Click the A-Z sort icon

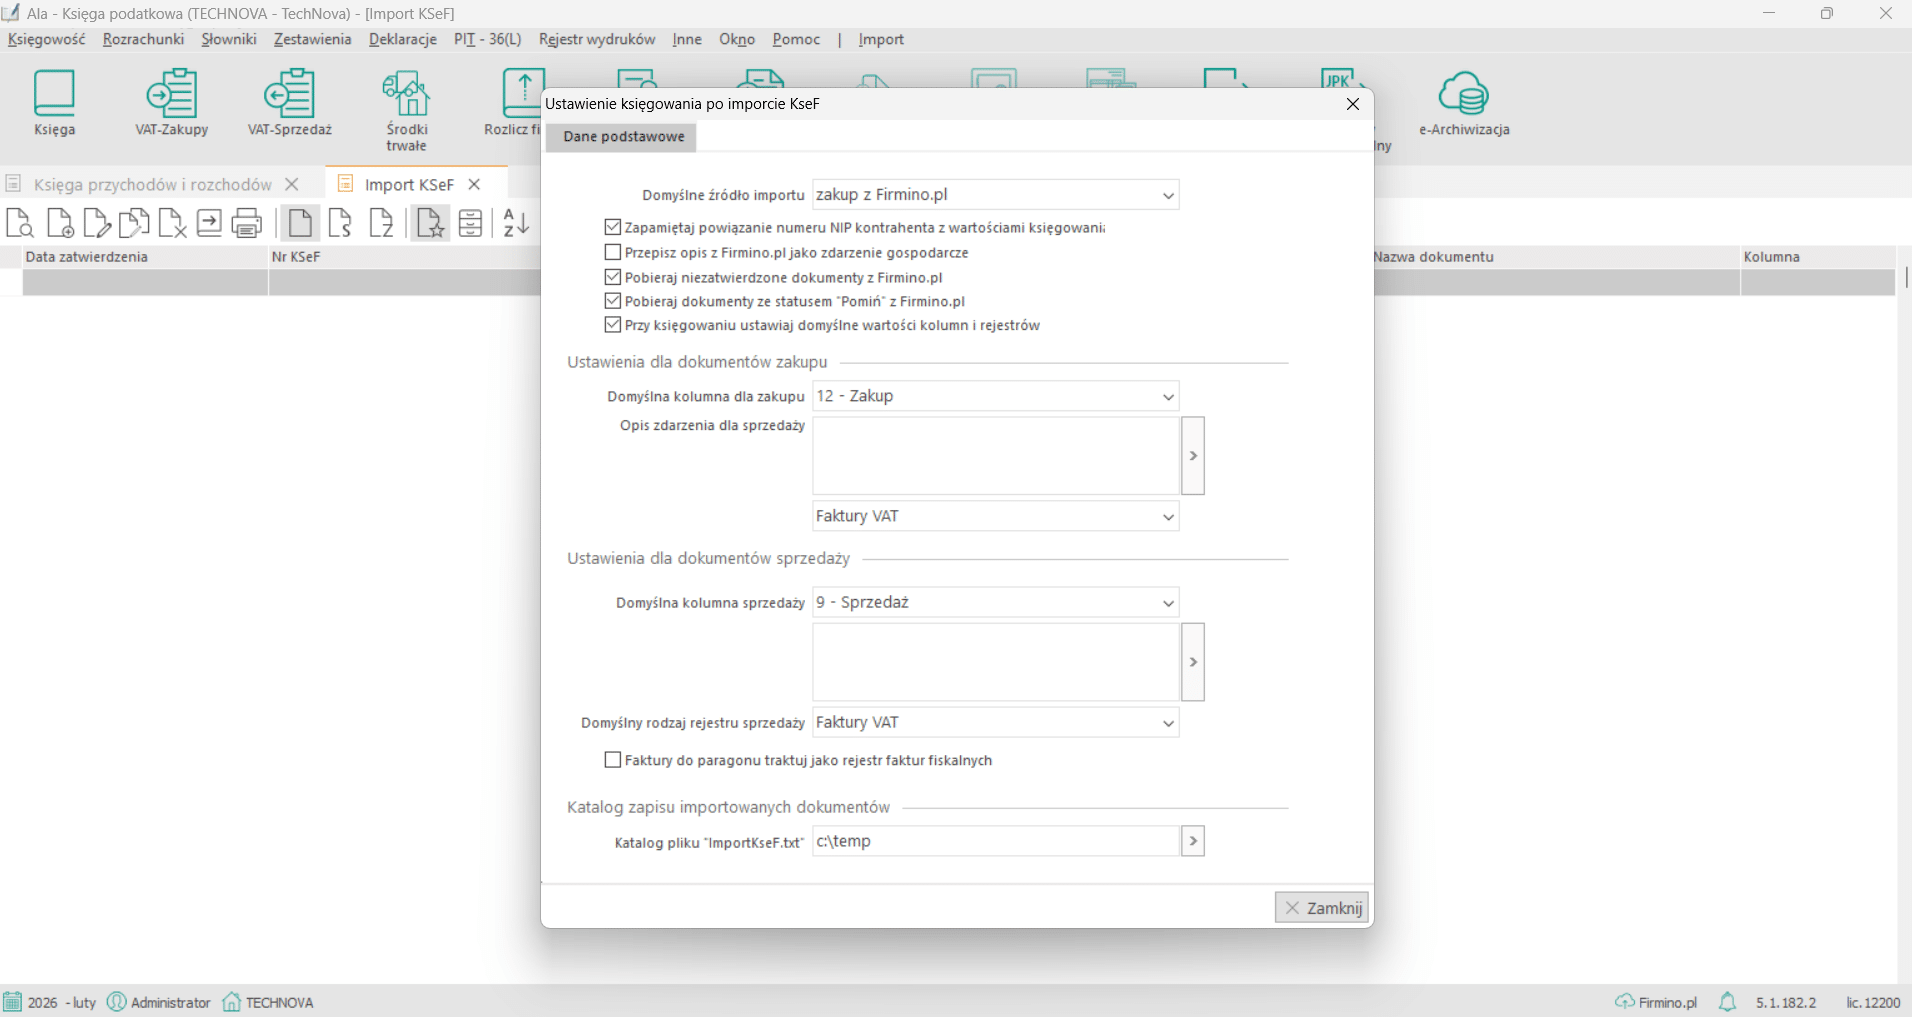click(x=516, y=223)
